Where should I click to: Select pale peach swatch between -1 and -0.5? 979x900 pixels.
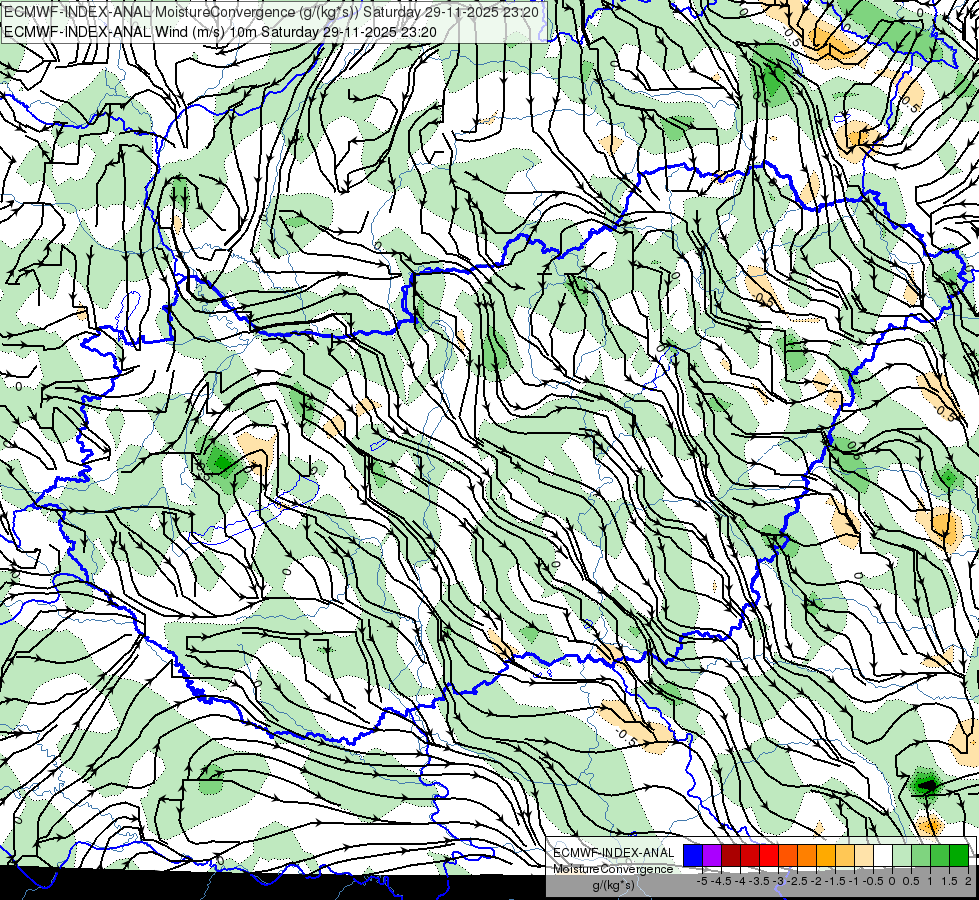coord(864,855)
